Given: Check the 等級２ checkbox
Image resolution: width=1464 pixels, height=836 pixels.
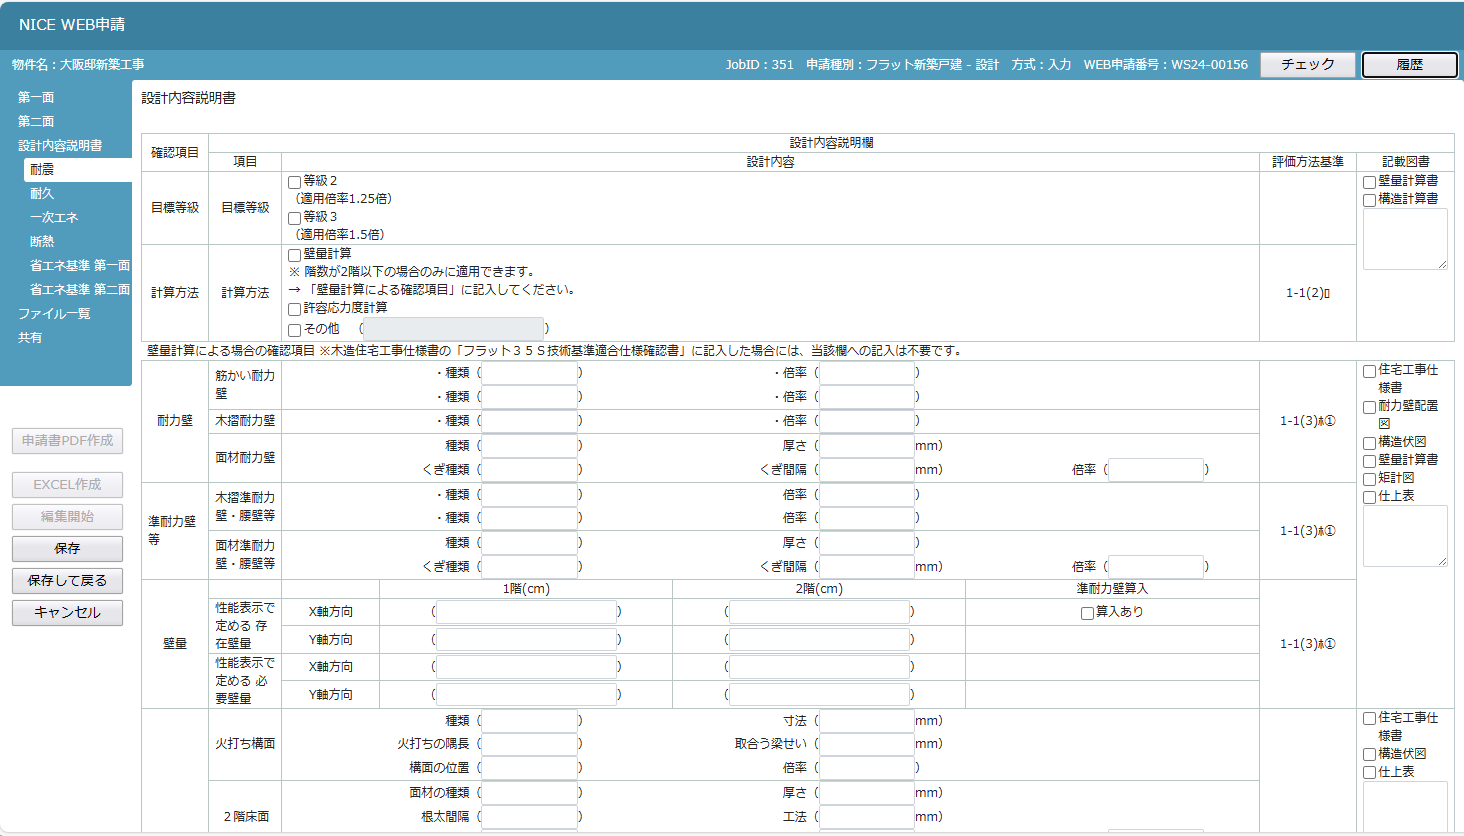Looking at the screenshot, I should [295, 182].
